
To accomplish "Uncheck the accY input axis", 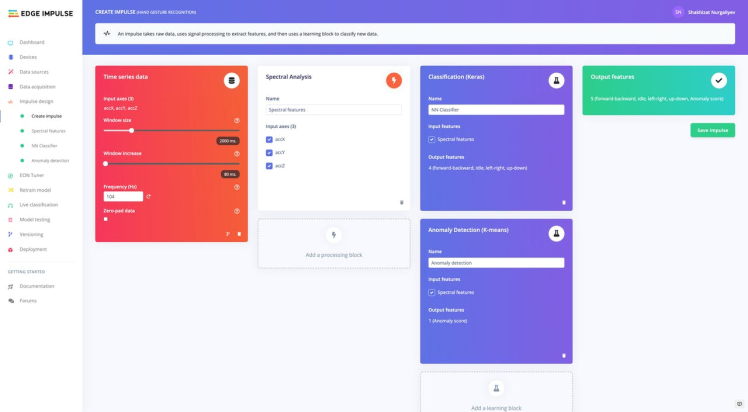I will click(269, 153).
